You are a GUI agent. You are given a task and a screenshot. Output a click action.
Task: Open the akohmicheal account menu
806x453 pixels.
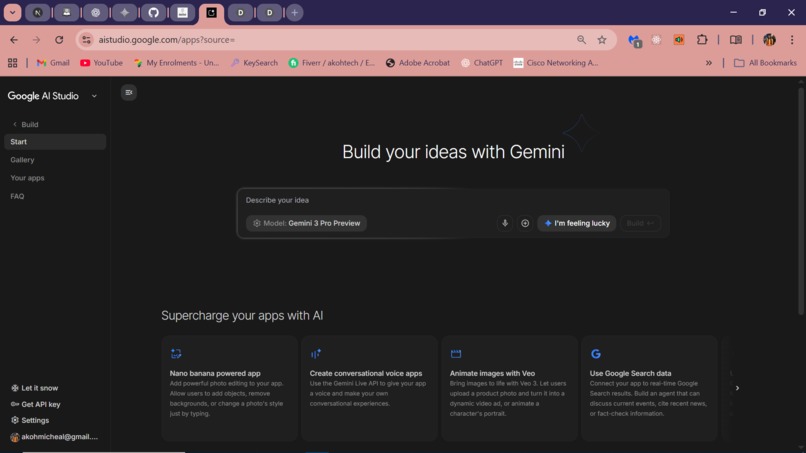point(54,437)
